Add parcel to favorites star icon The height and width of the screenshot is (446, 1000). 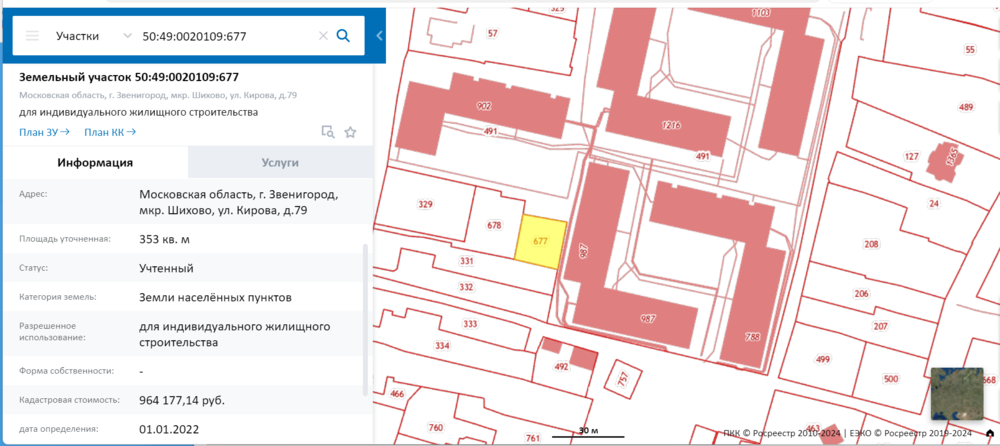pos(350,132)
